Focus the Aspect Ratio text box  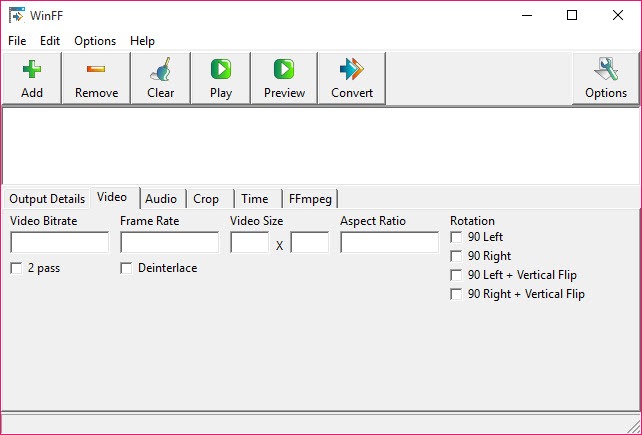point(389,243)
